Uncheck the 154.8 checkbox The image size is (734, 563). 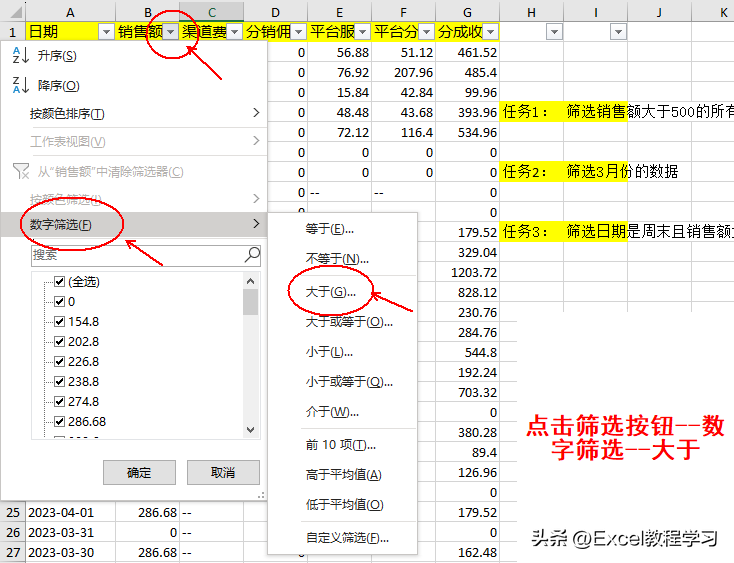click(x=59, y=322)
